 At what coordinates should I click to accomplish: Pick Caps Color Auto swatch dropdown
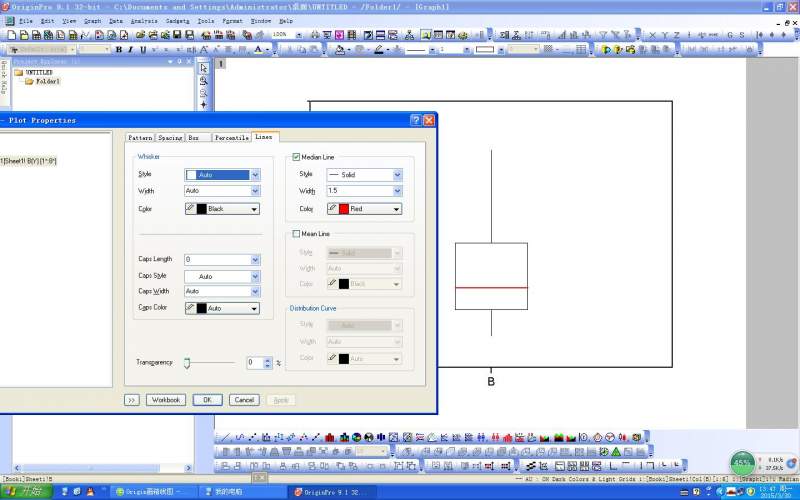(222, 308)
